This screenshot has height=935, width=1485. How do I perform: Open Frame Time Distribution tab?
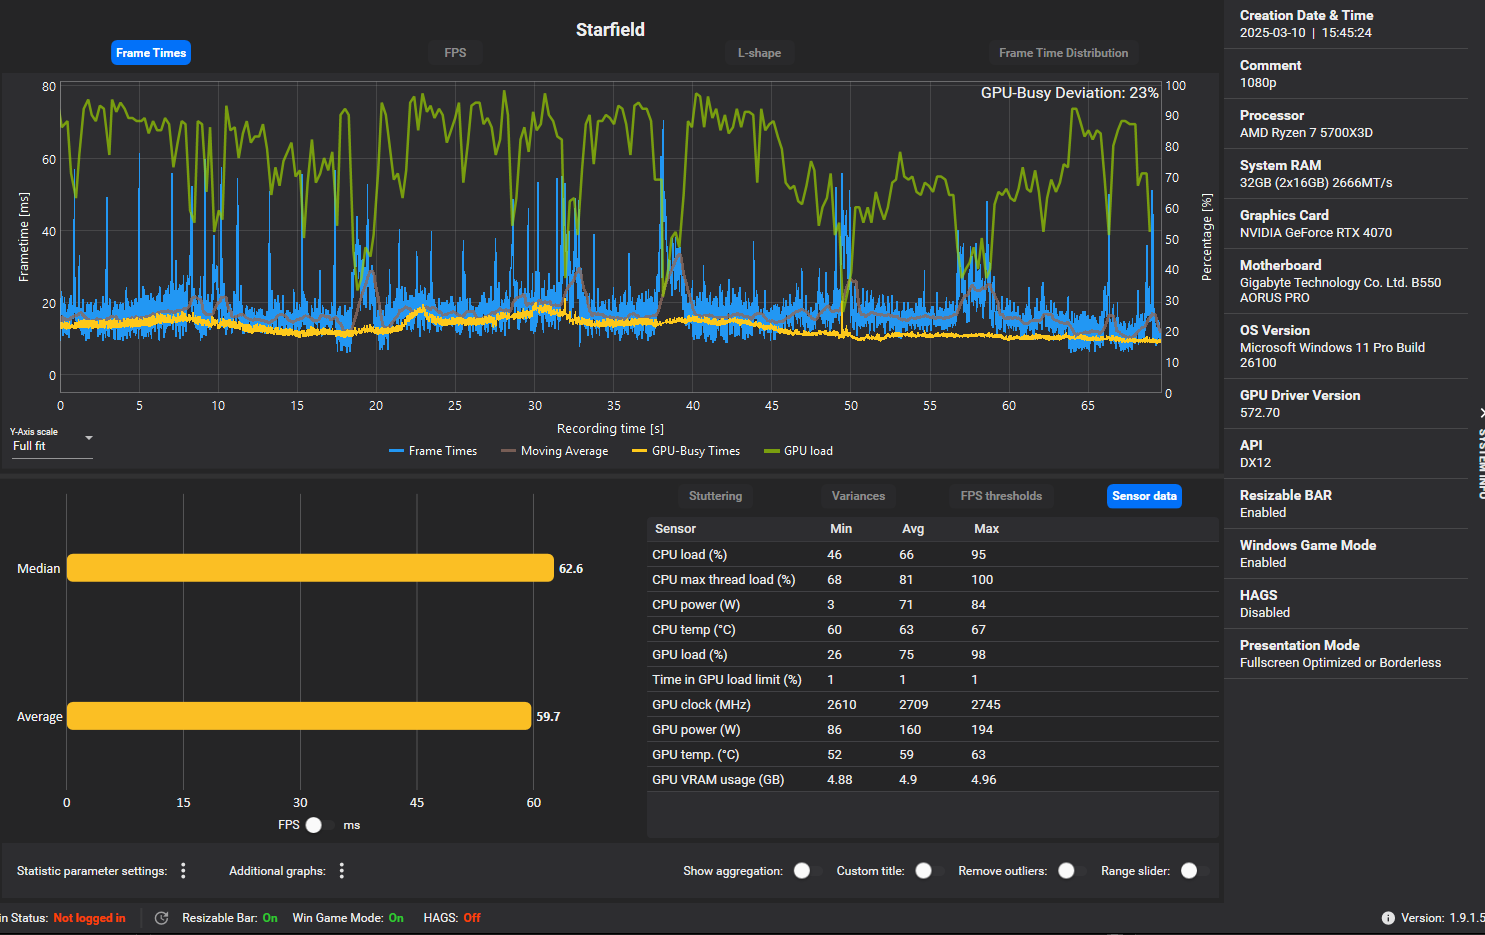(1063, 53)
